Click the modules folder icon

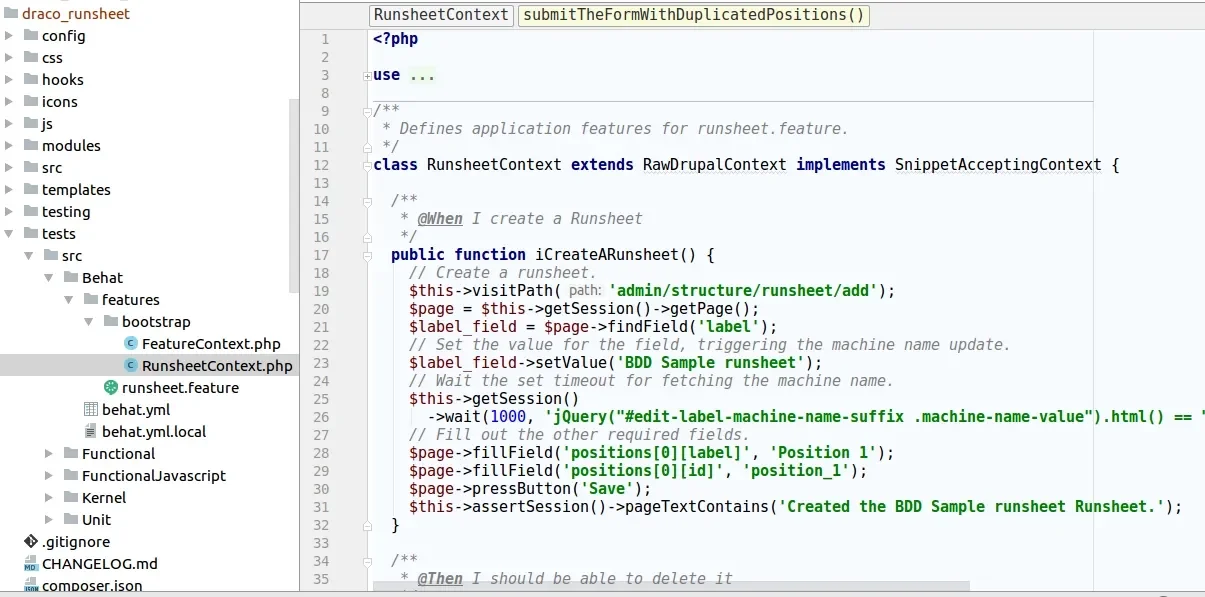coord(30,145)
